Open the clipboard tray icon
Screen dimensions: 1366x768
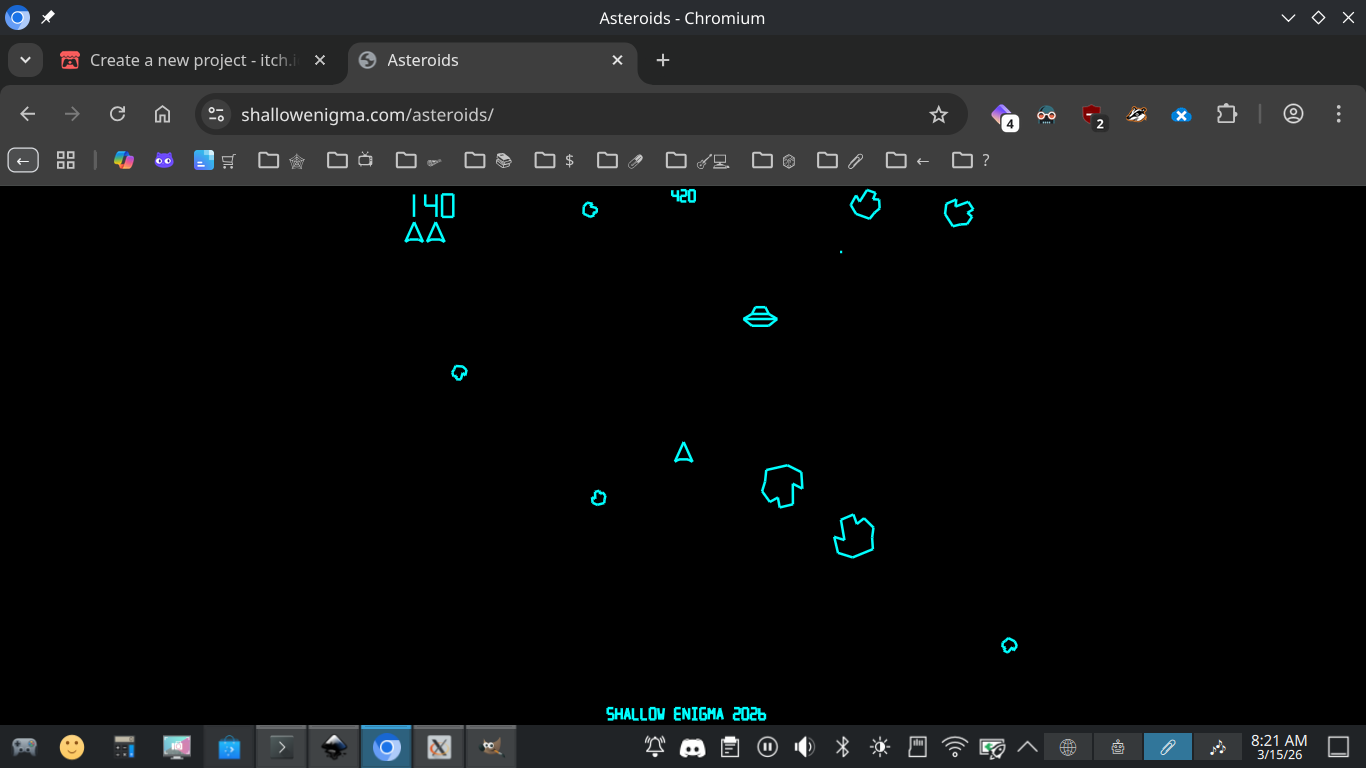pos(730,747)
